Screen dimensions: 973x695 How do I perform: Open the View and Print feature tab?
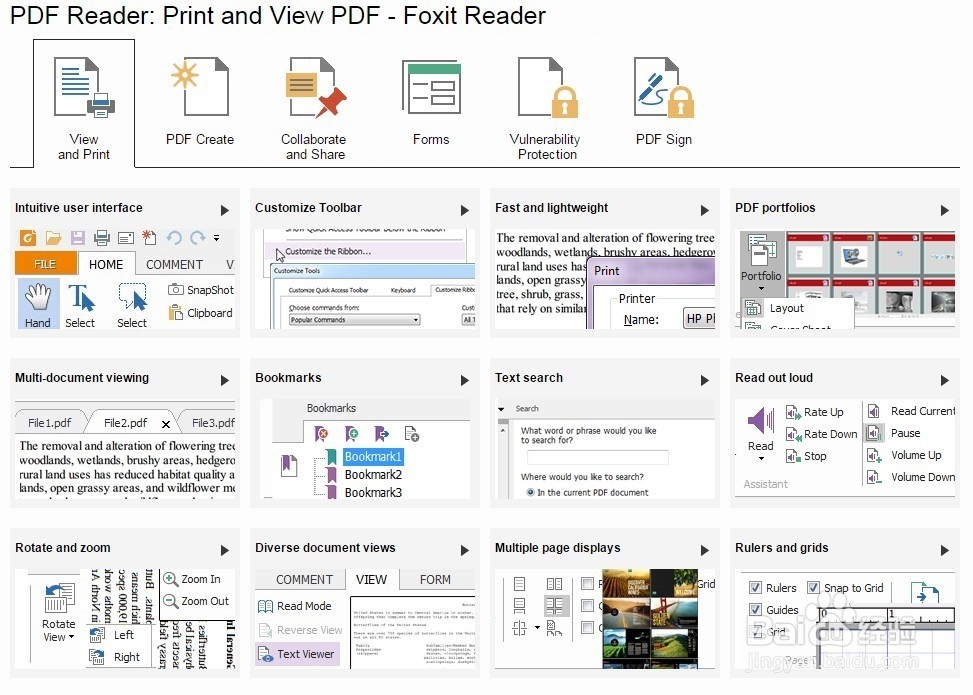84,103
